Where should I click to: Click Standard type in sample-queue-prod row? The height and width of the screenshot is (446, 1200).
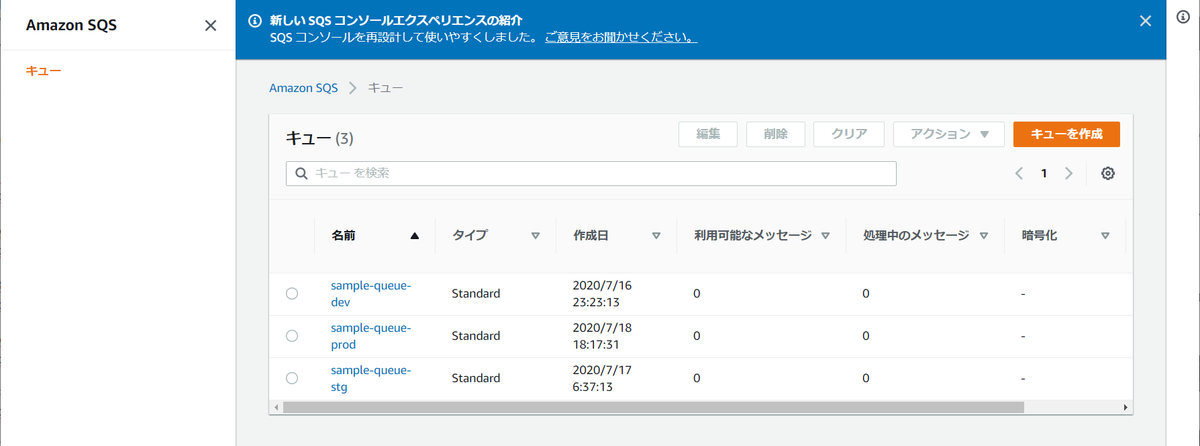[x=476, y=336]
